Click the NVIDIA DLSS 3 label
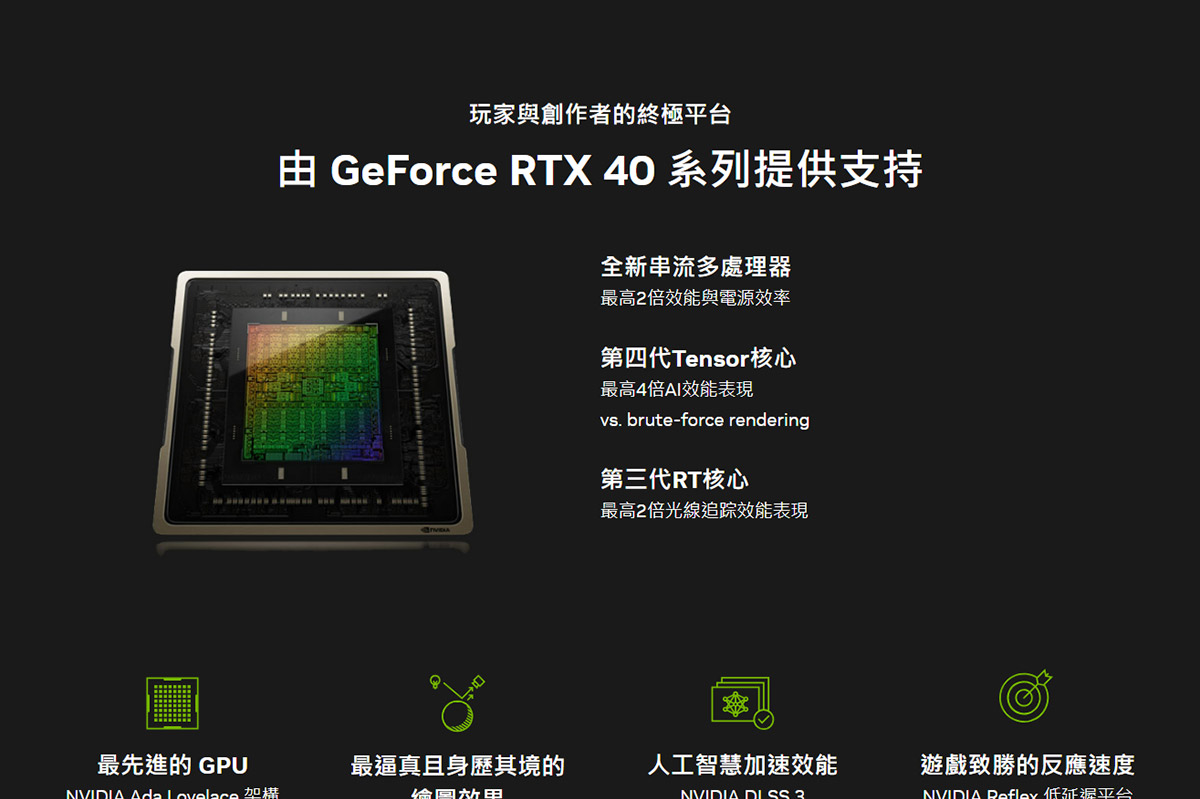Viewport: 1200px width, 799px height. coord(742,794)
